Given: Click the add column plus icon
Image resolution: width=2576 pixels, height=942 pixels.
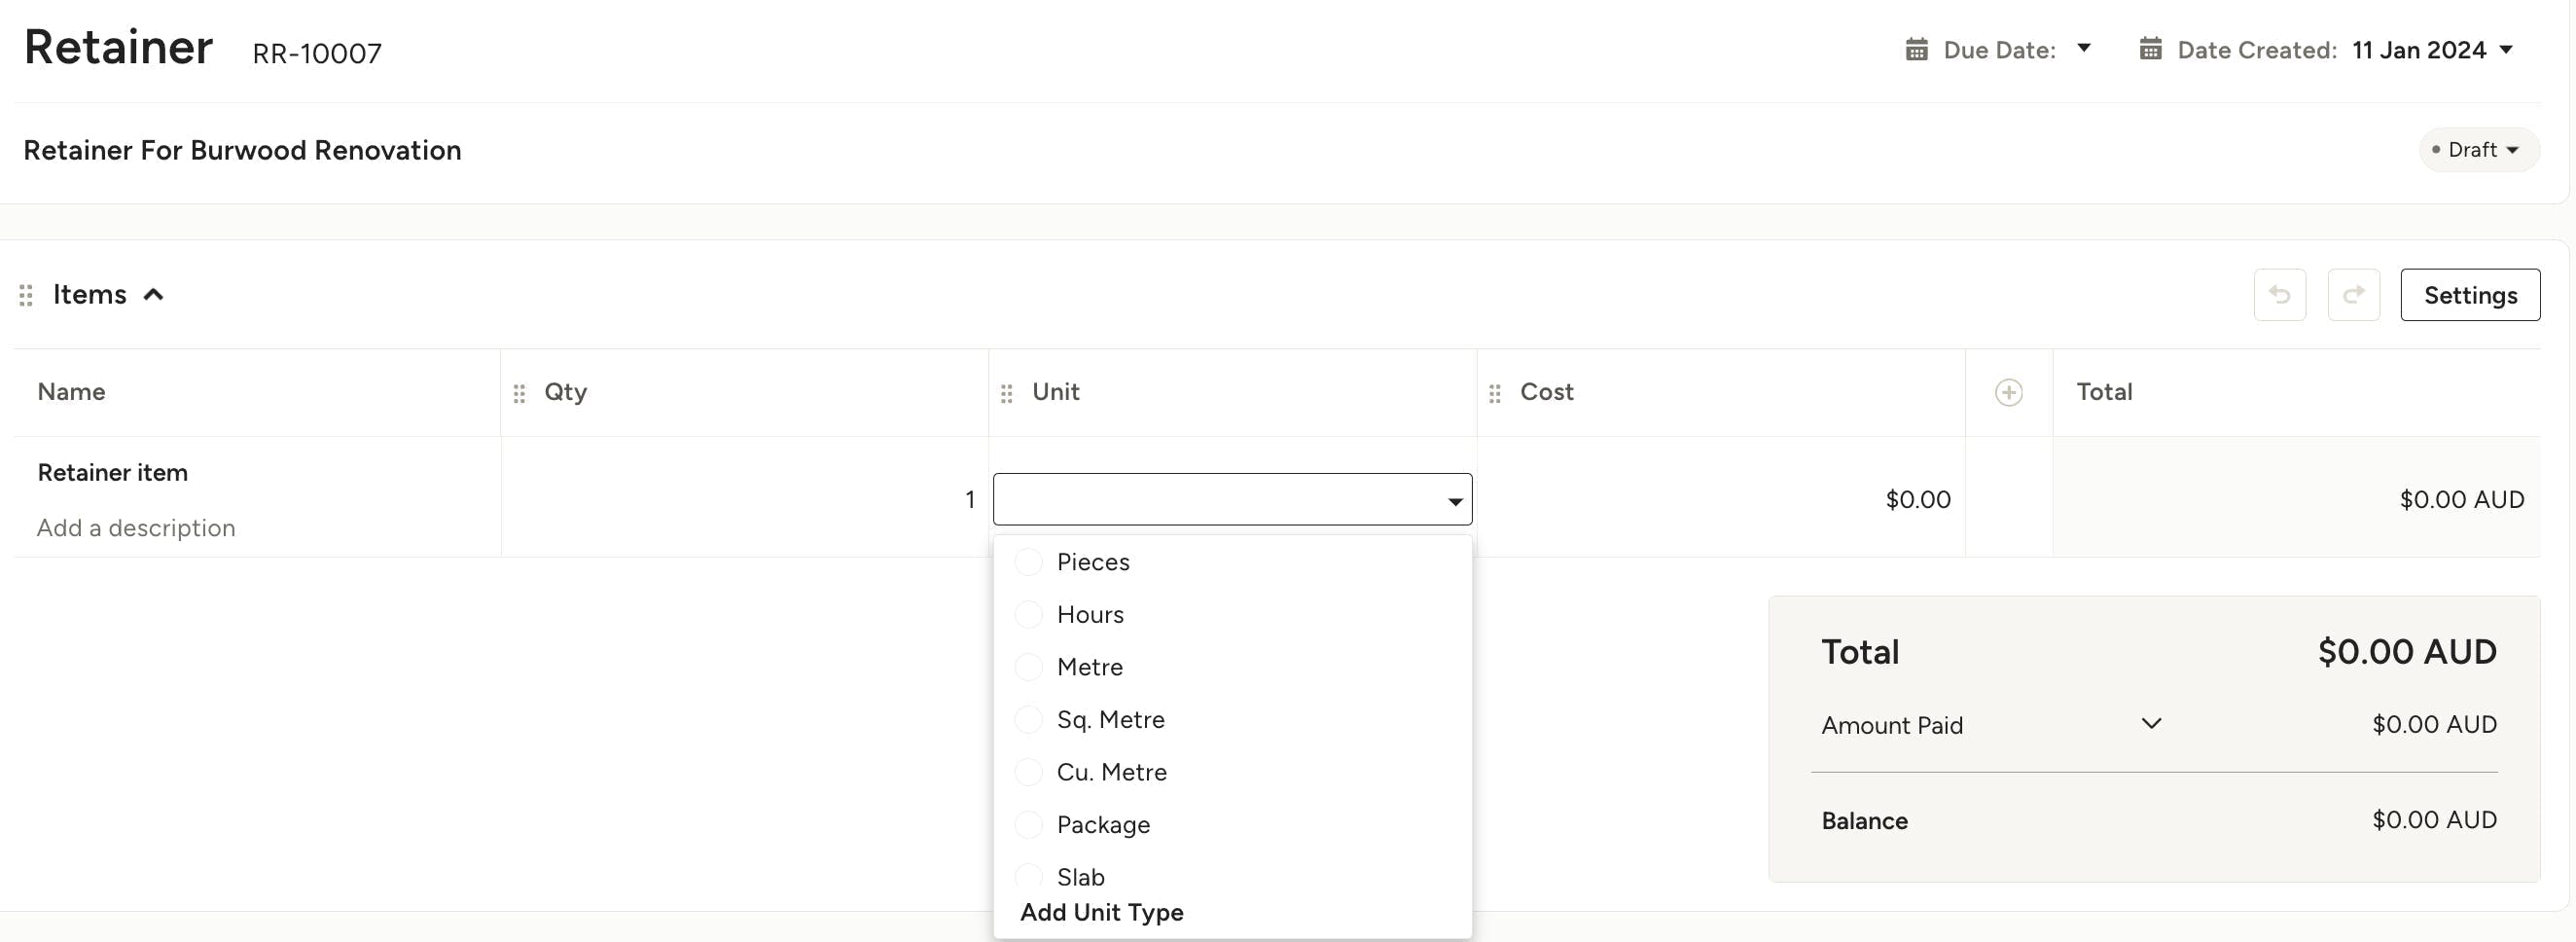Looking at the screenshot, I should 2008,393.
